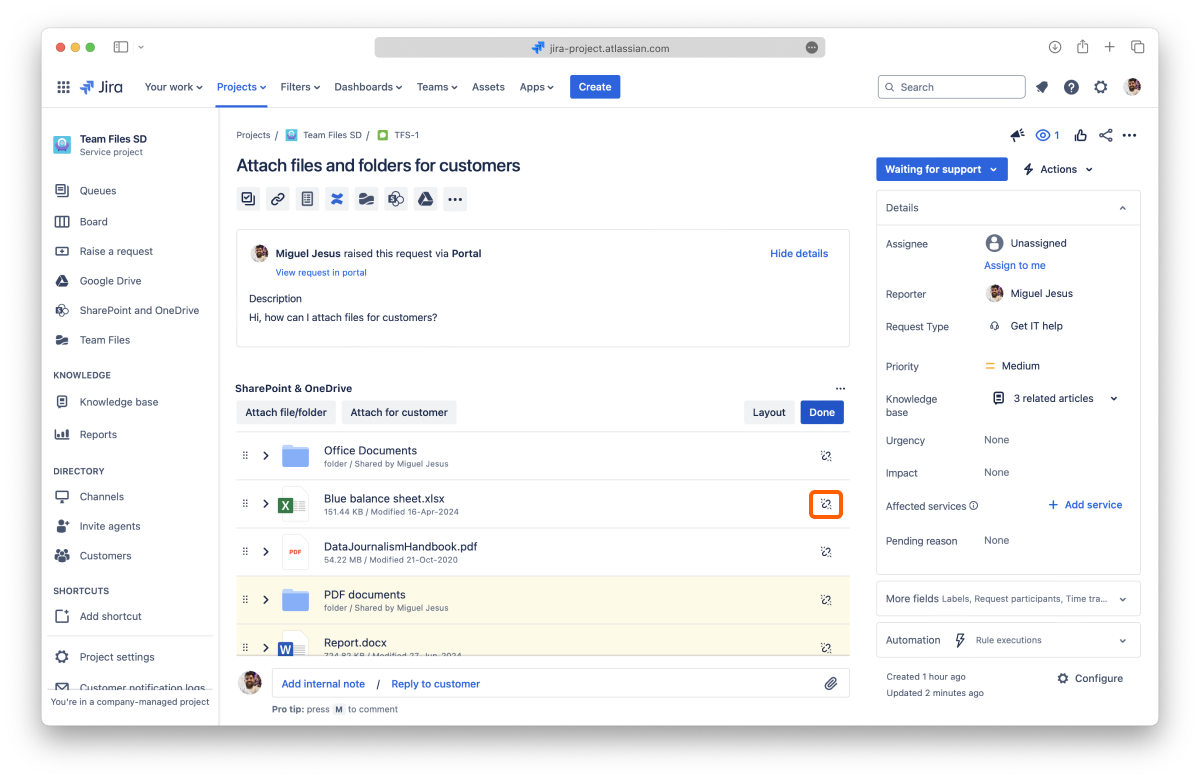This screenshot has height=781, width=1200.
Task: Toggle the watch eye icon
Action: pos(1047,136)
